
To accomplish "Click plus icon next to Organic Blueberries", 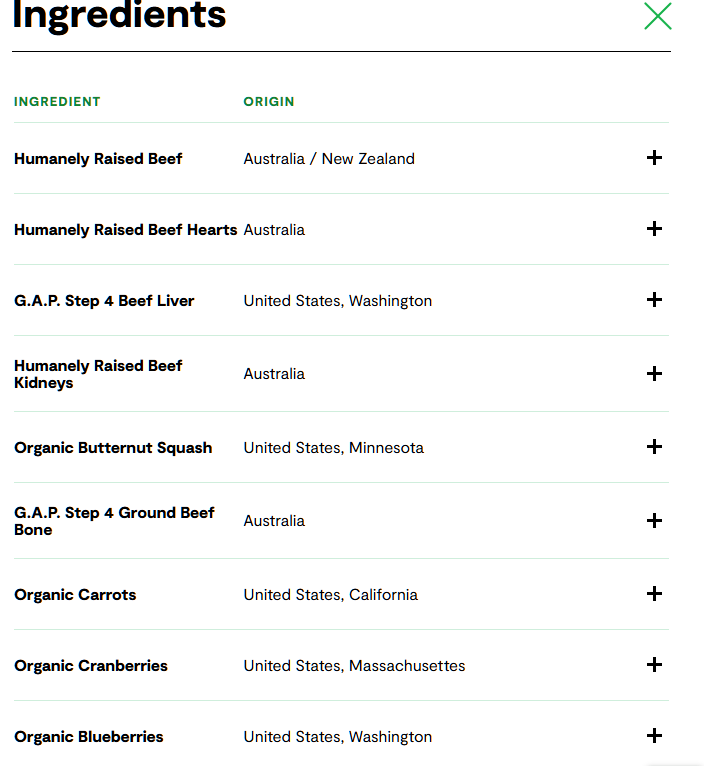I will pyautogui.click(x=654, y=736).
